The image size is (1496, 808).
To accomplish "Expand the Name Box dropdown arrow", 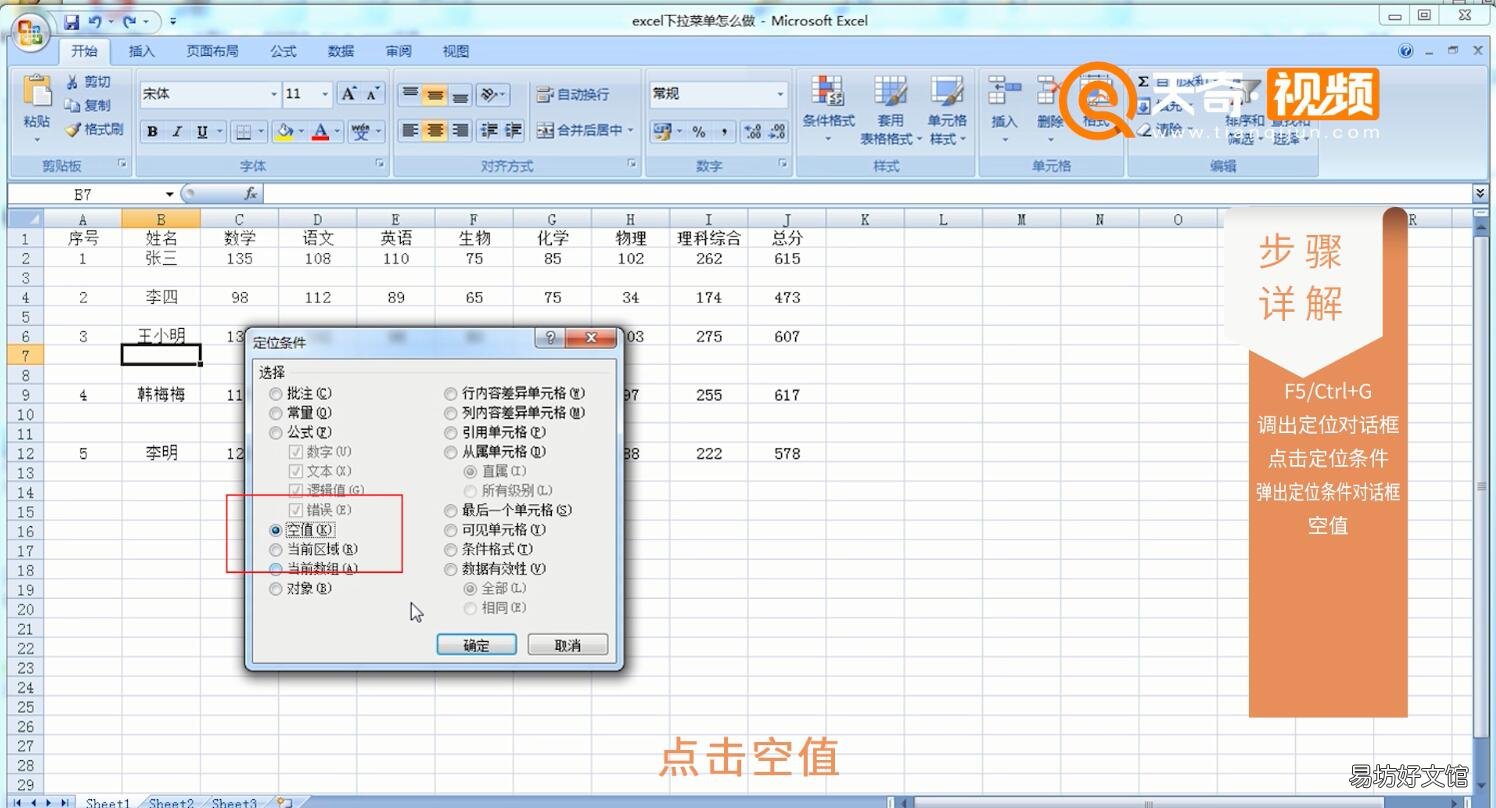I will 170,194.
